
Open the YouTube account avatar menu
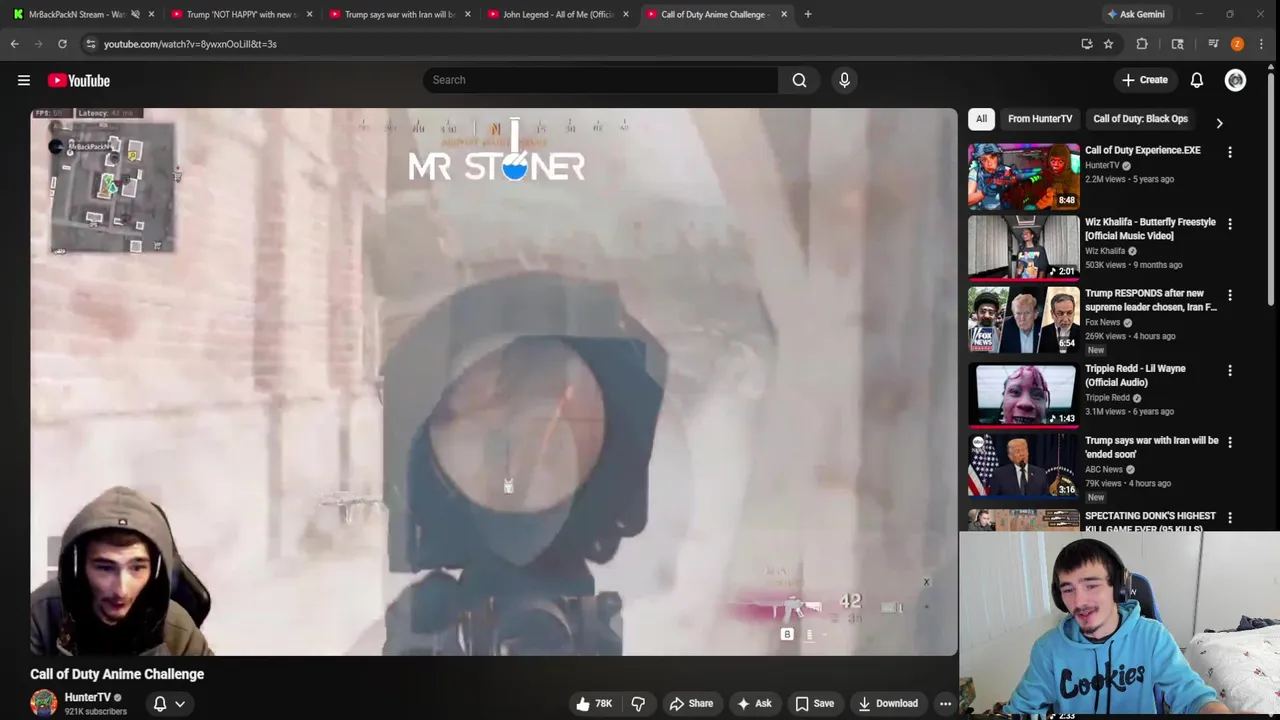(1235, 80)
